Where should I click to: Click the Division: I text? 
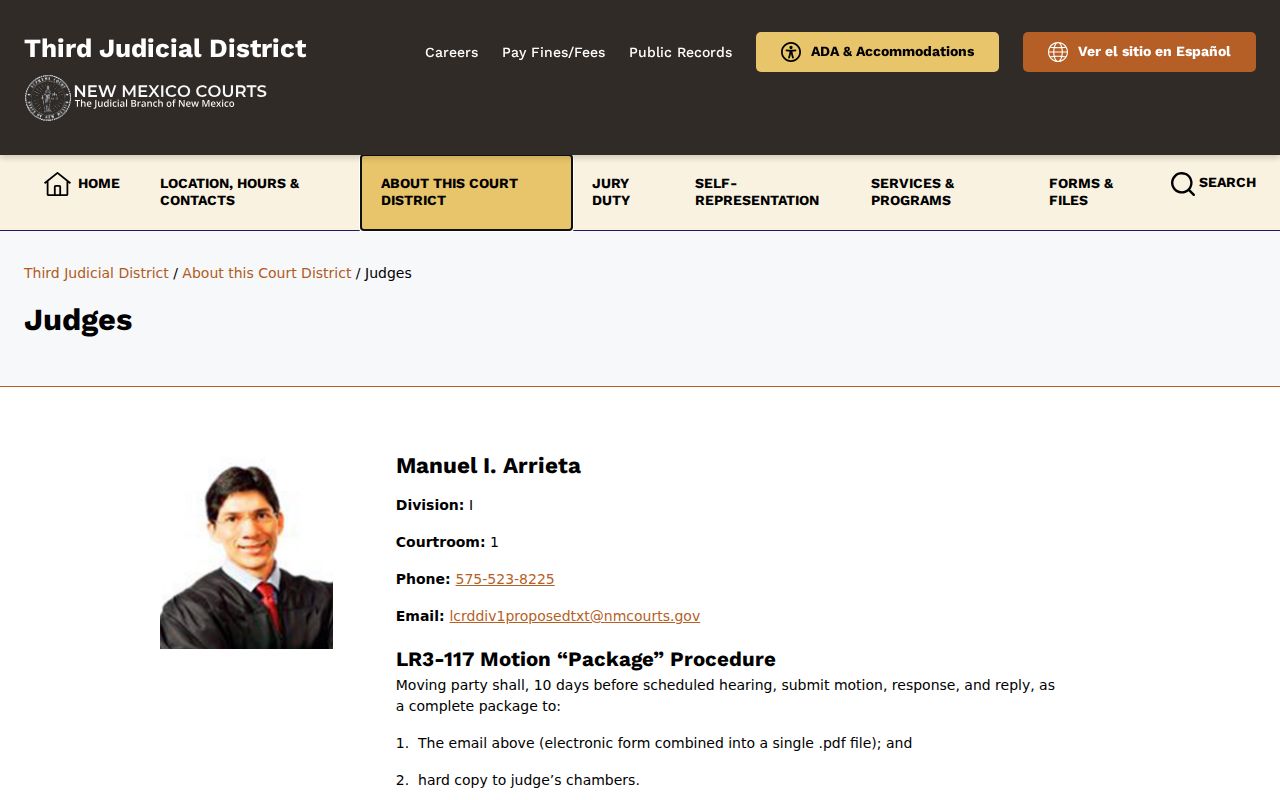tap(435, 505)
